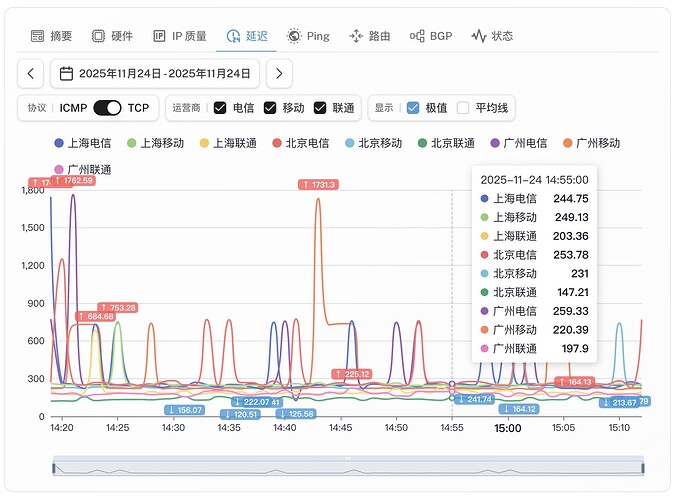Image resolution: width=675 pixels, height=500 pixels.
Task: Click the 摘要 summary tab icon
Action: (x=37, y=36)
